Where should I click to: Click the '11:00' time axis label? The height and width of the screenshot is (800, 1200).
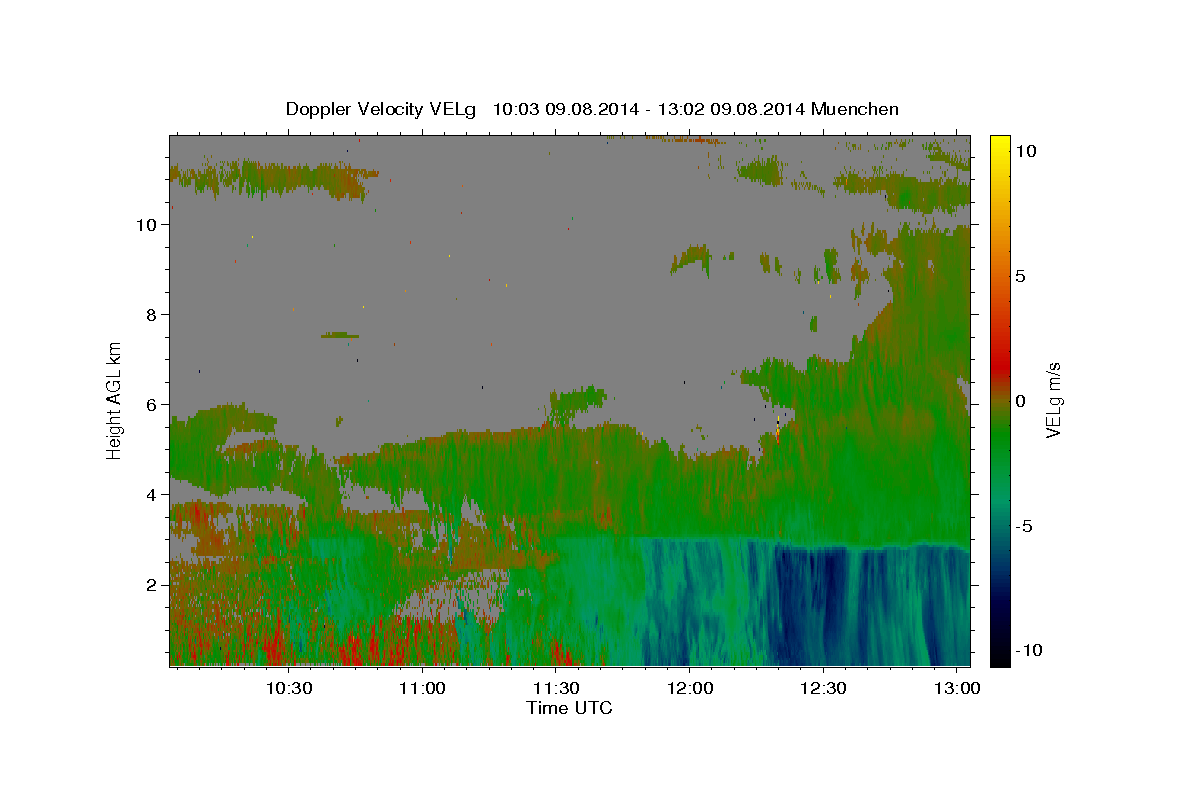coord(422,689)
